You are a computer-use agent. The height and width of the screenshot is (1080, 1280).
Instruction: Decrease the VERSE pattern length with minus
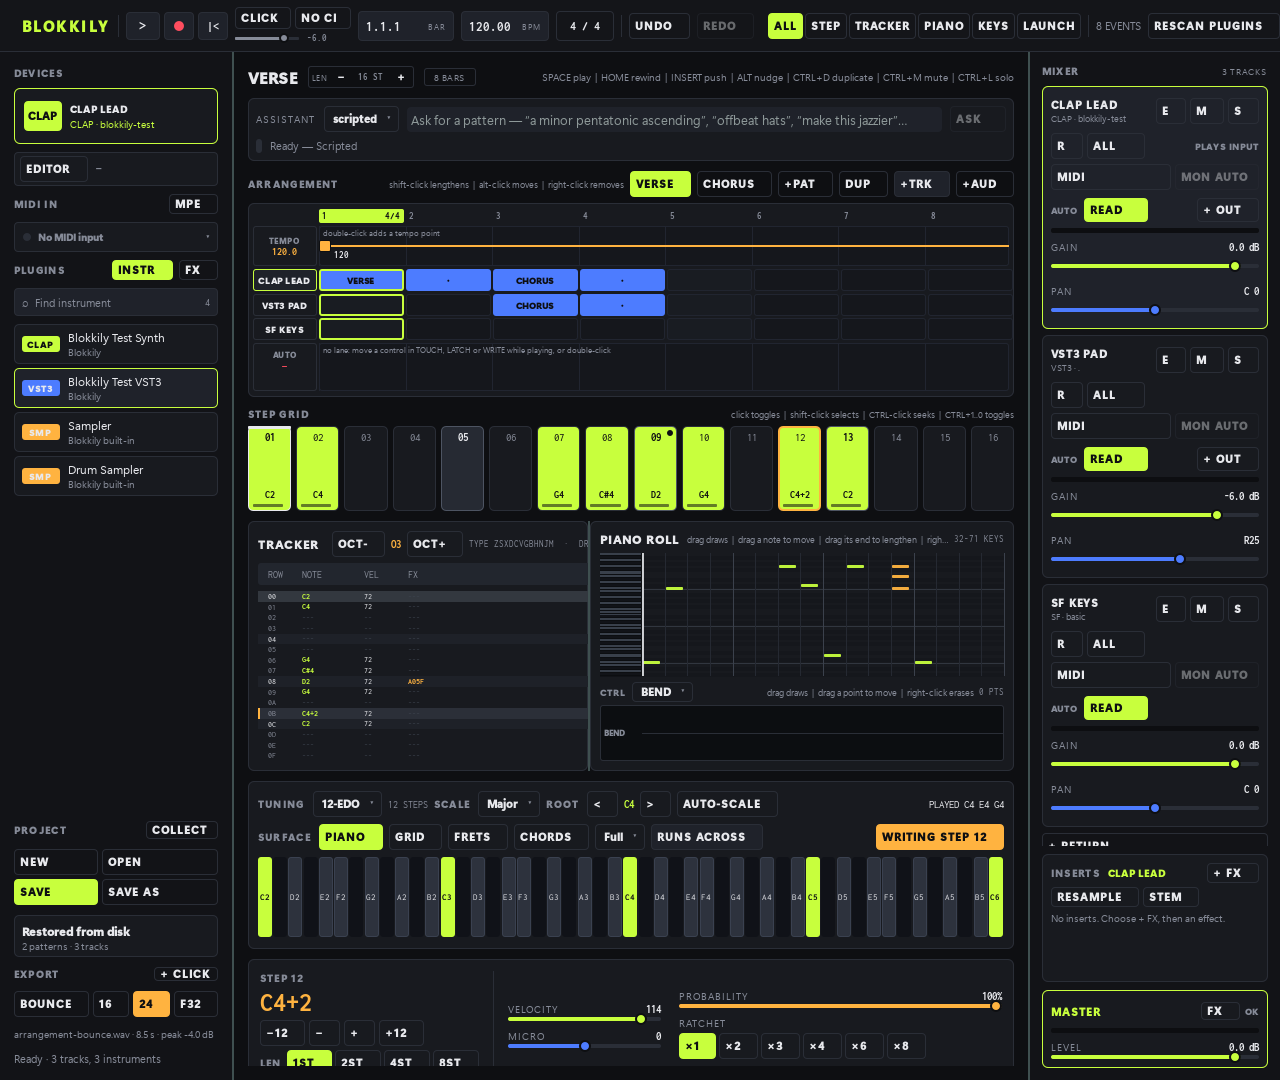(341, 77)
